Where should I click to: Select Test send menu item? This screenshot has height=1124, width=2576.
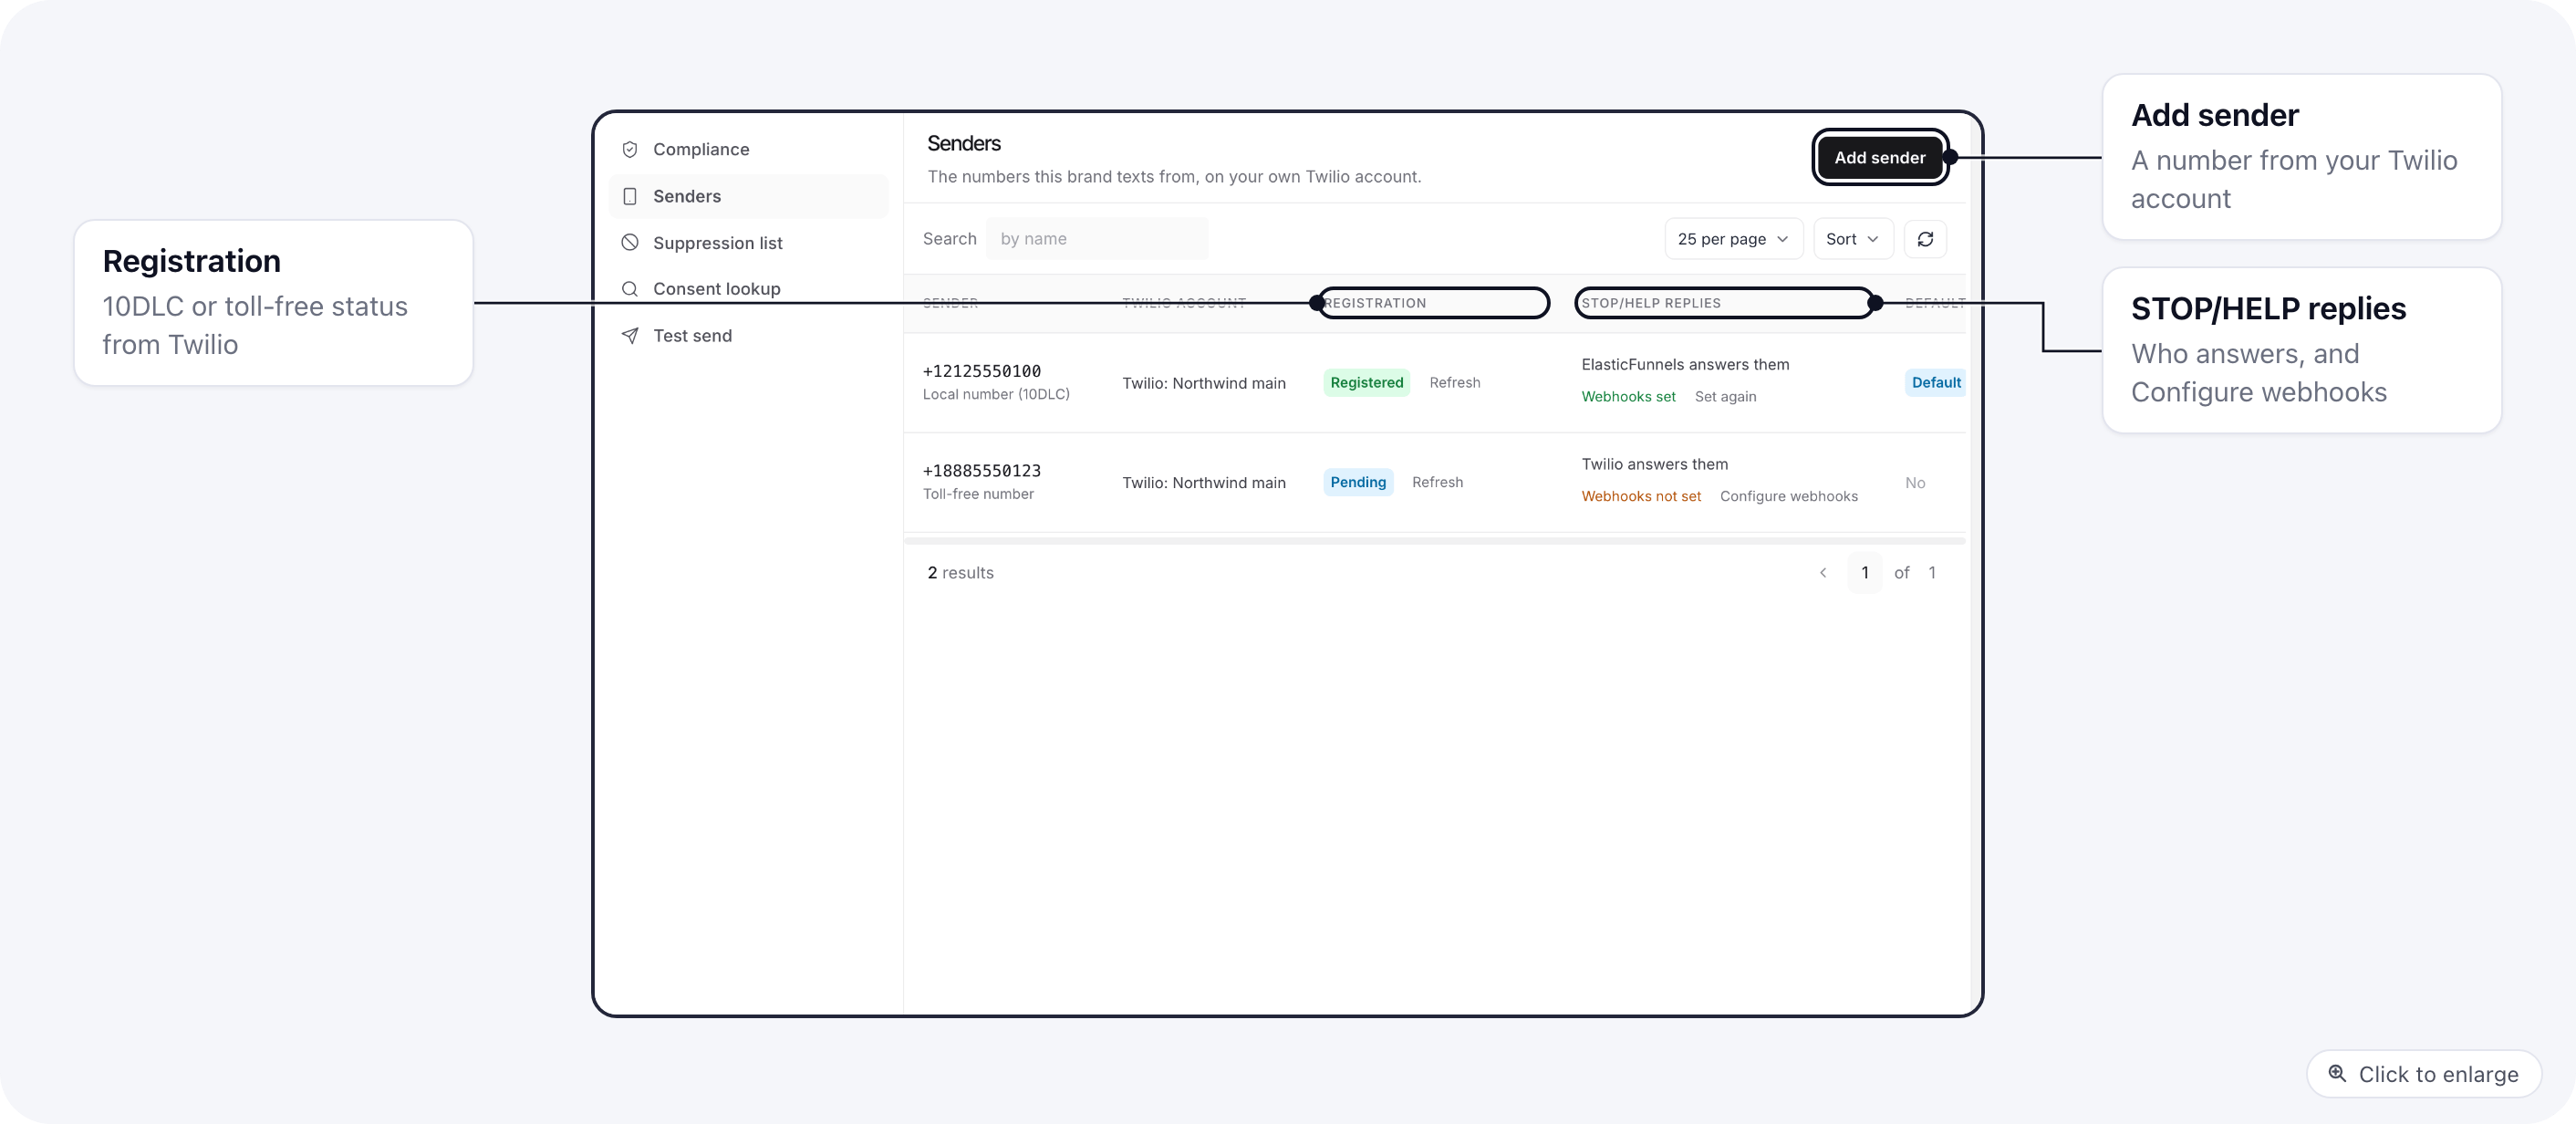748,335
